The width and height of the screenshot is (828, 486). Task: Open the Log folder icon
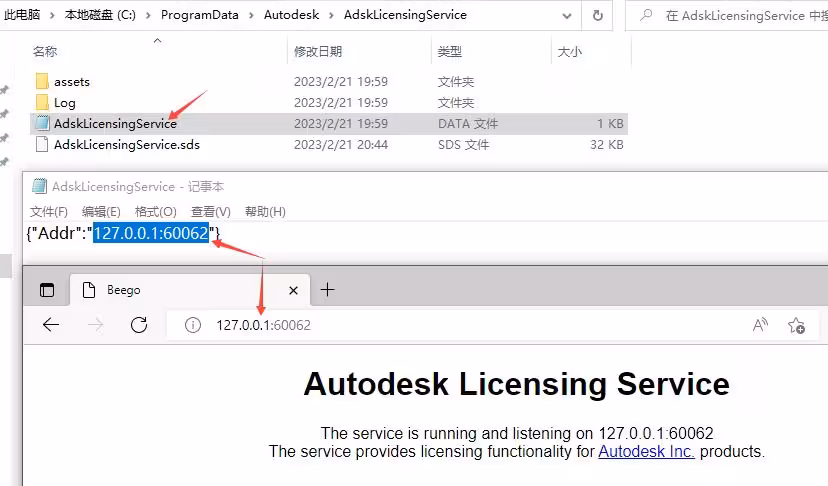42,102
